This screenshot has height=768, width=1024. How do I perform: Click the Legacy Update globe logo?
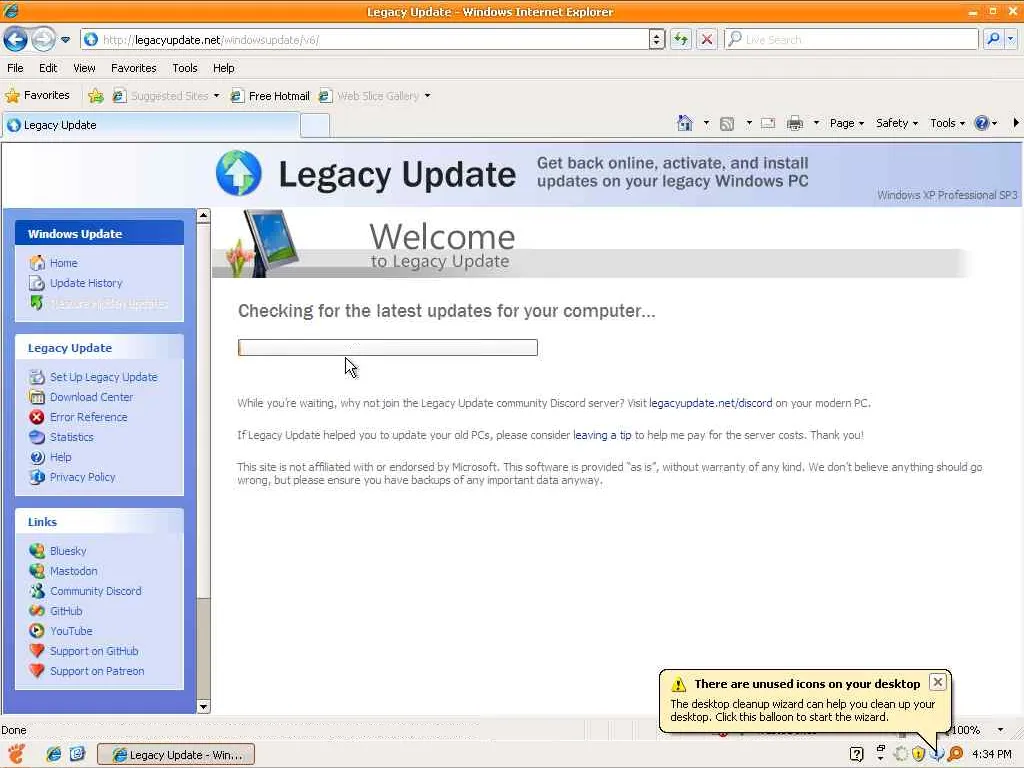point(238,173)
